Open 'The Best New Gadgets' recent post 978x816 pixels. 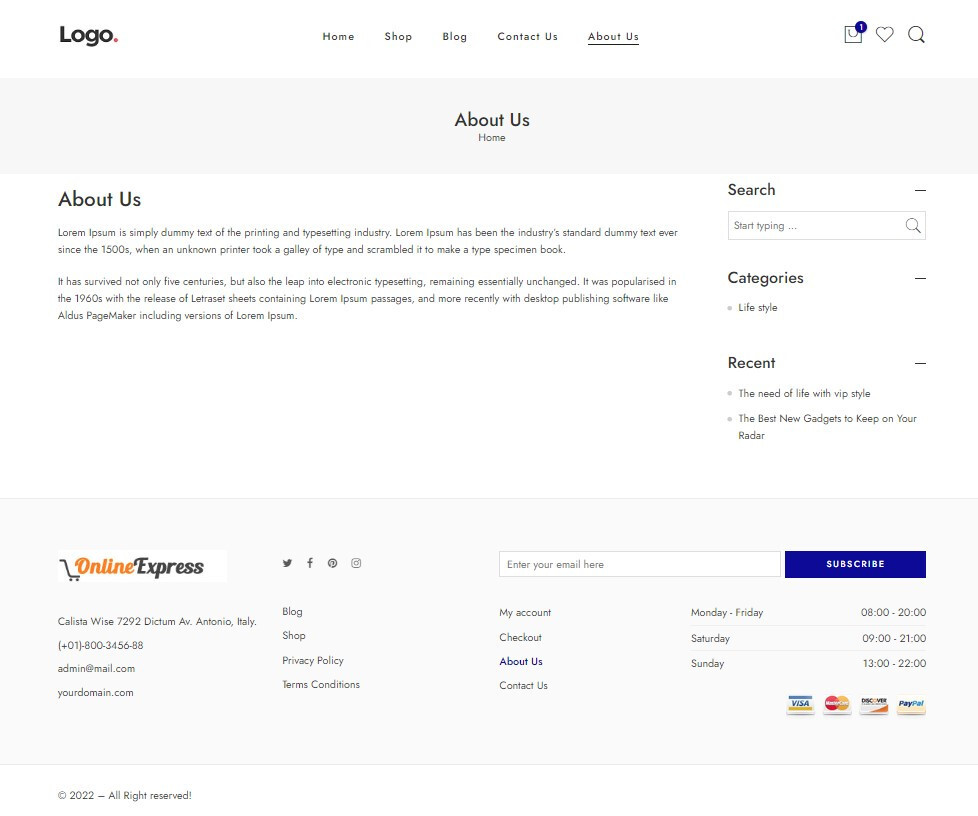(827, 427)
